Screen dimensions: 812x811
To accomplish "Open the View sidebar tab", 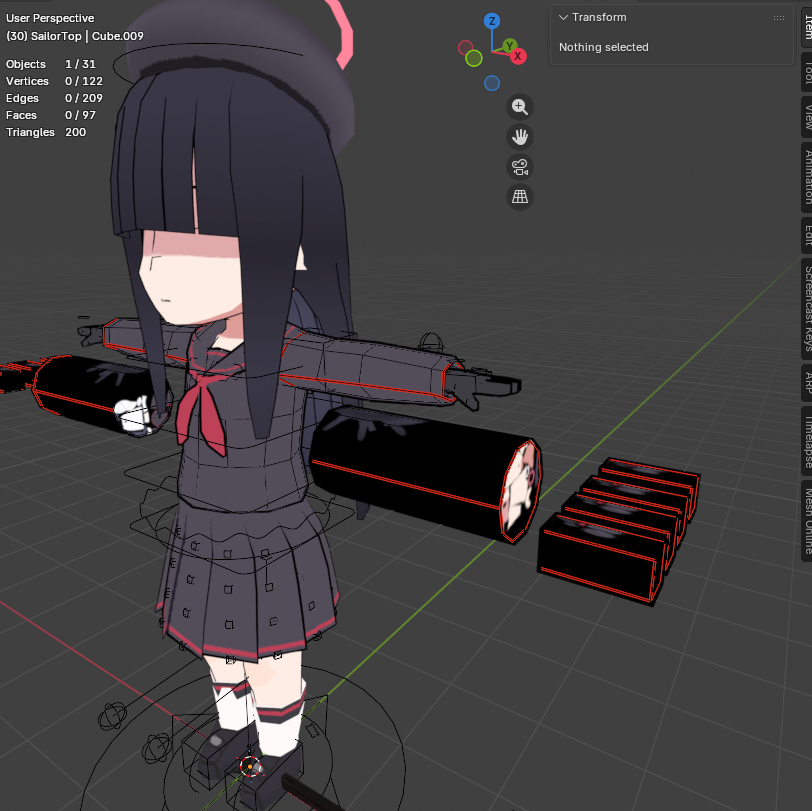I will [x=807, y=117].
